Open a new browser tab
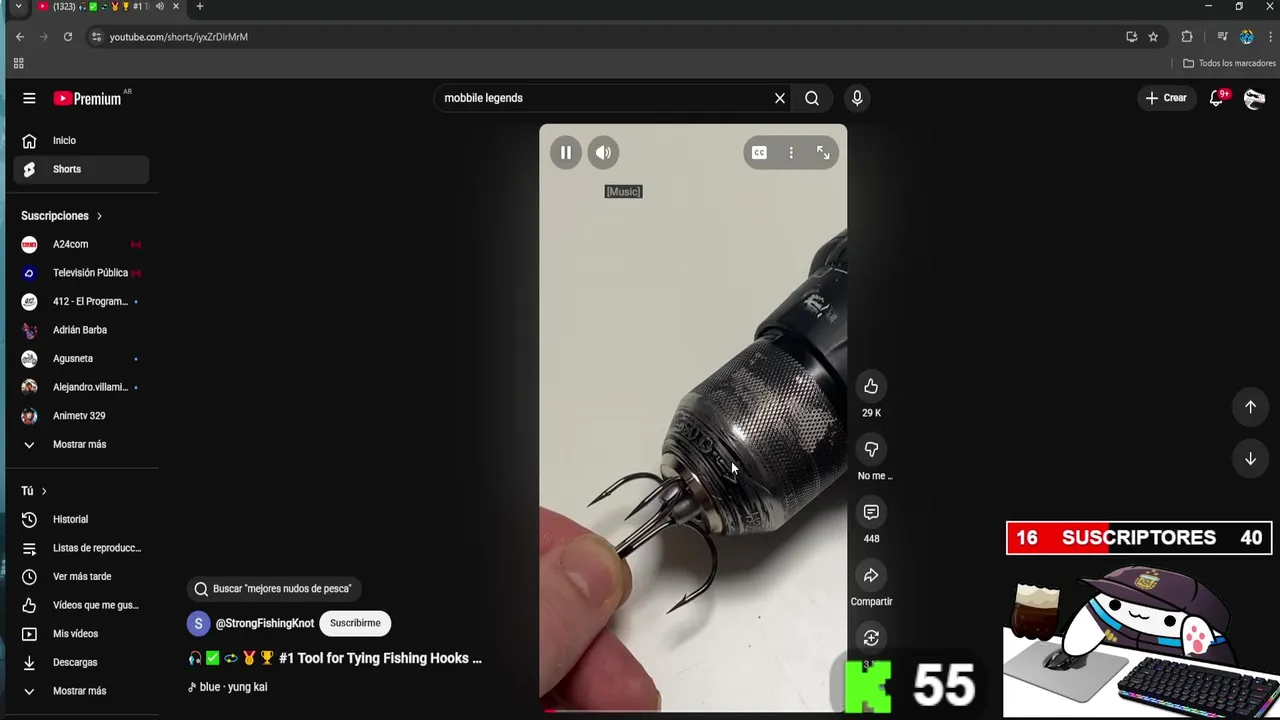Viewport: 1280px width, 720px height. [x=200, y=7]
